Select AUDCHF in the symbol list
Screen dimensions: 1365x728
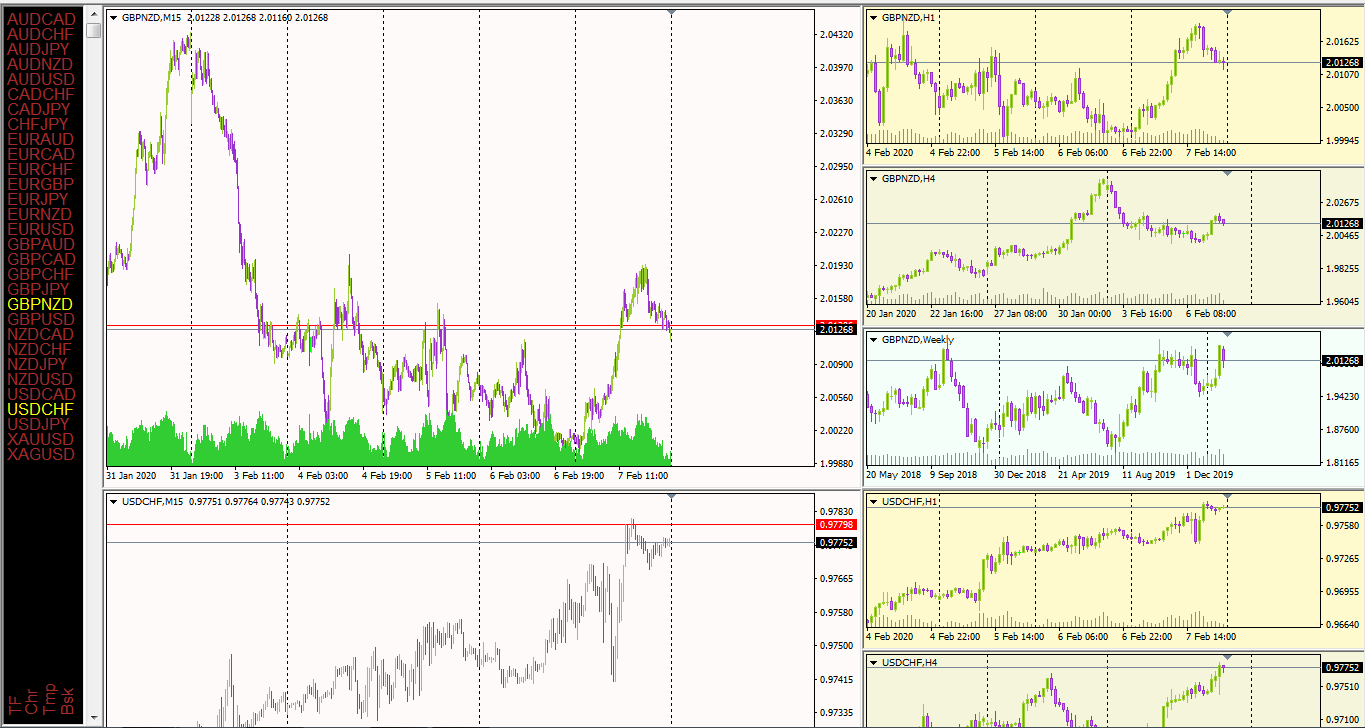[41, 34]
